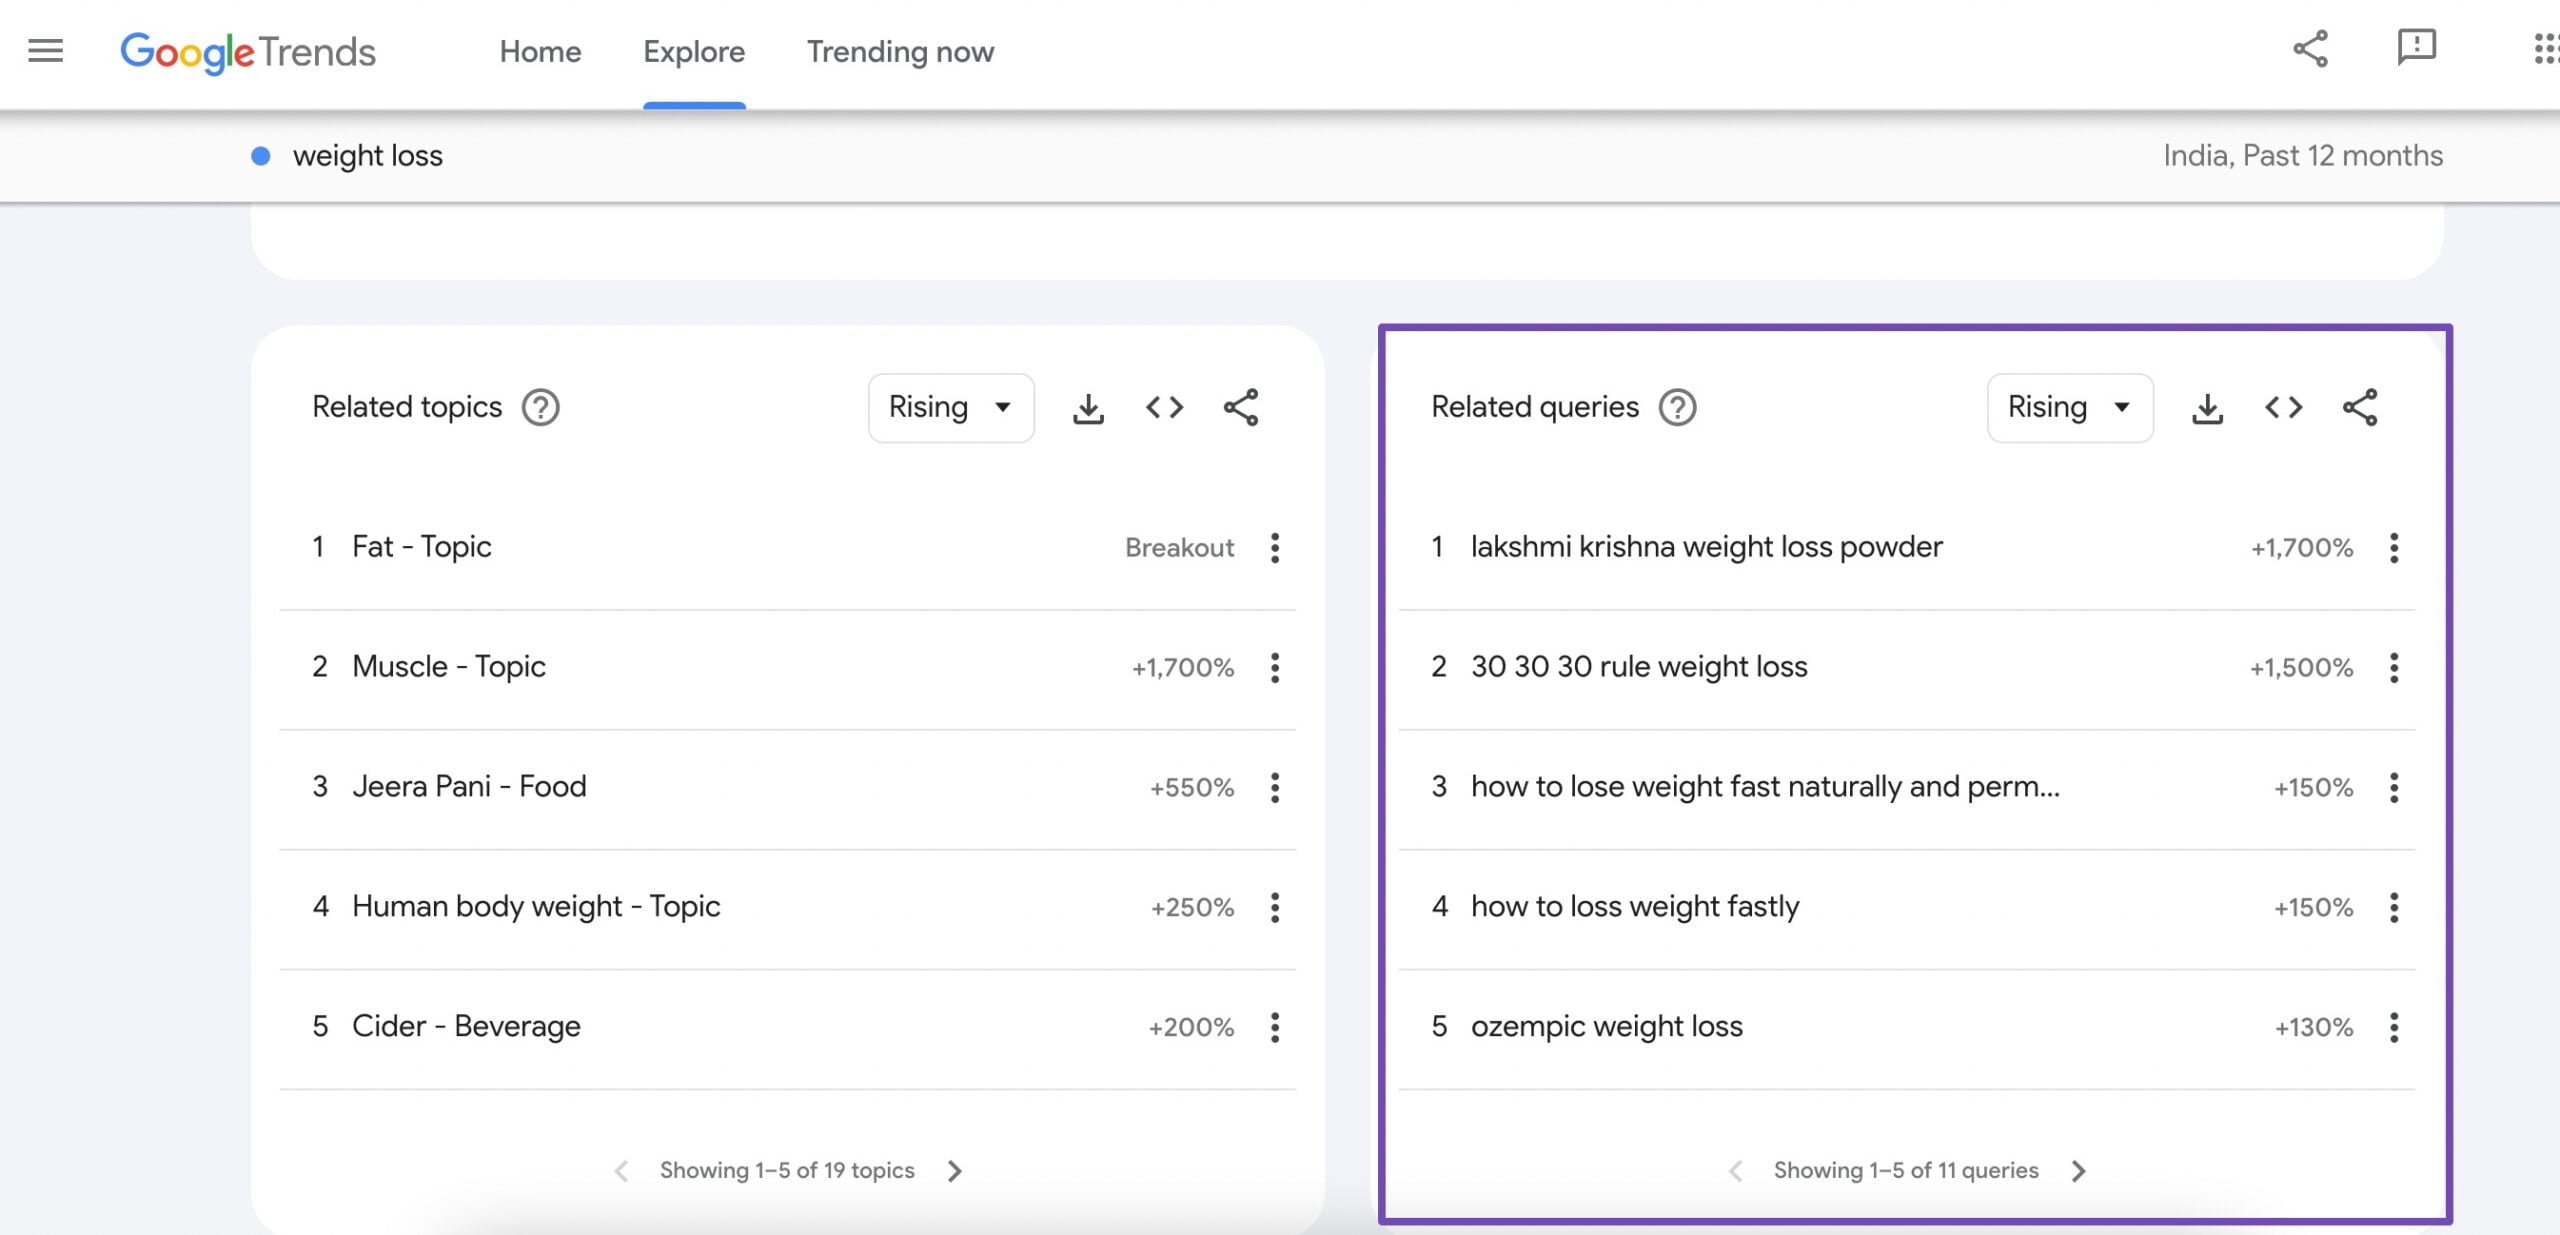Viewport: 2560px width, 1235px height.
Task: Click +550% value for Jeera Pani
Action: pos(1192,788)
